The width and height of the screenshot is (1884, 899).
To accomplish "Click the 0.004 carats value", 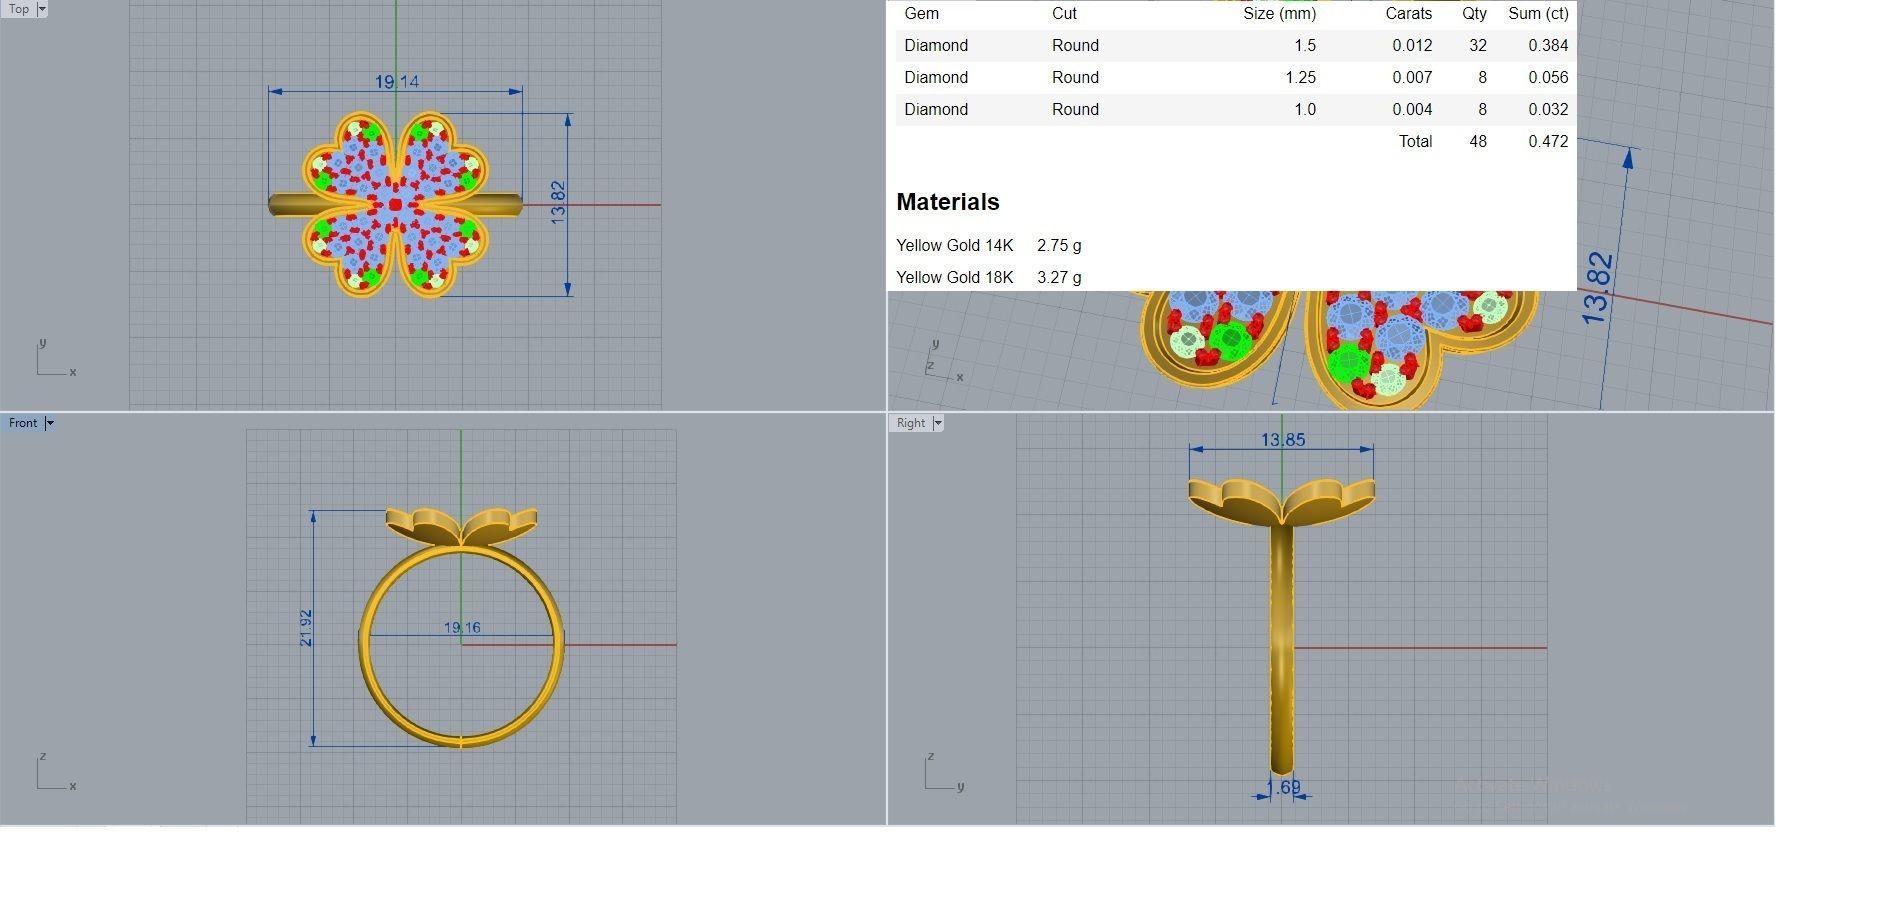I will coord(1412,110).
